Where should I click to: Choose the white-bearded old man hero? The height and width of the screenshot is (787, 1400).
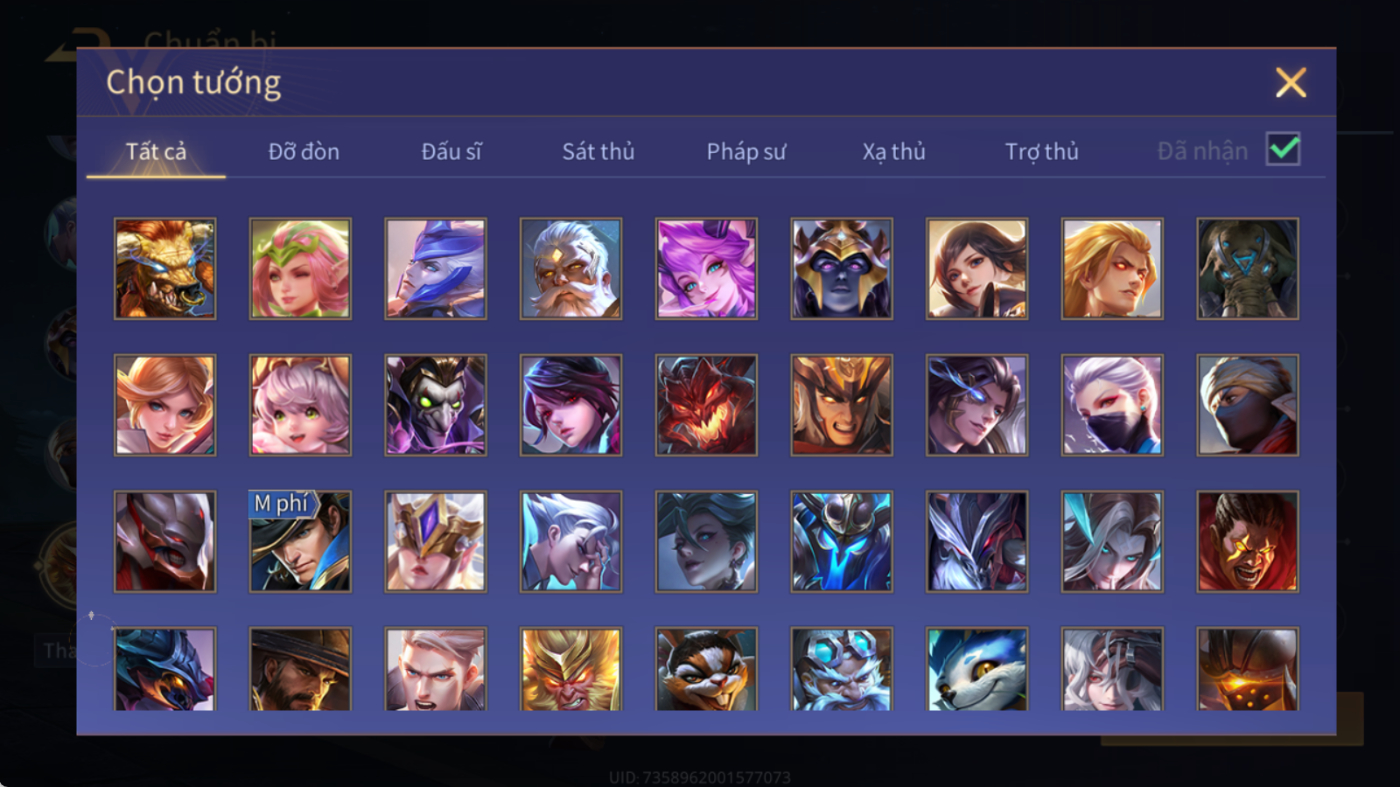(x=571, y=269)
